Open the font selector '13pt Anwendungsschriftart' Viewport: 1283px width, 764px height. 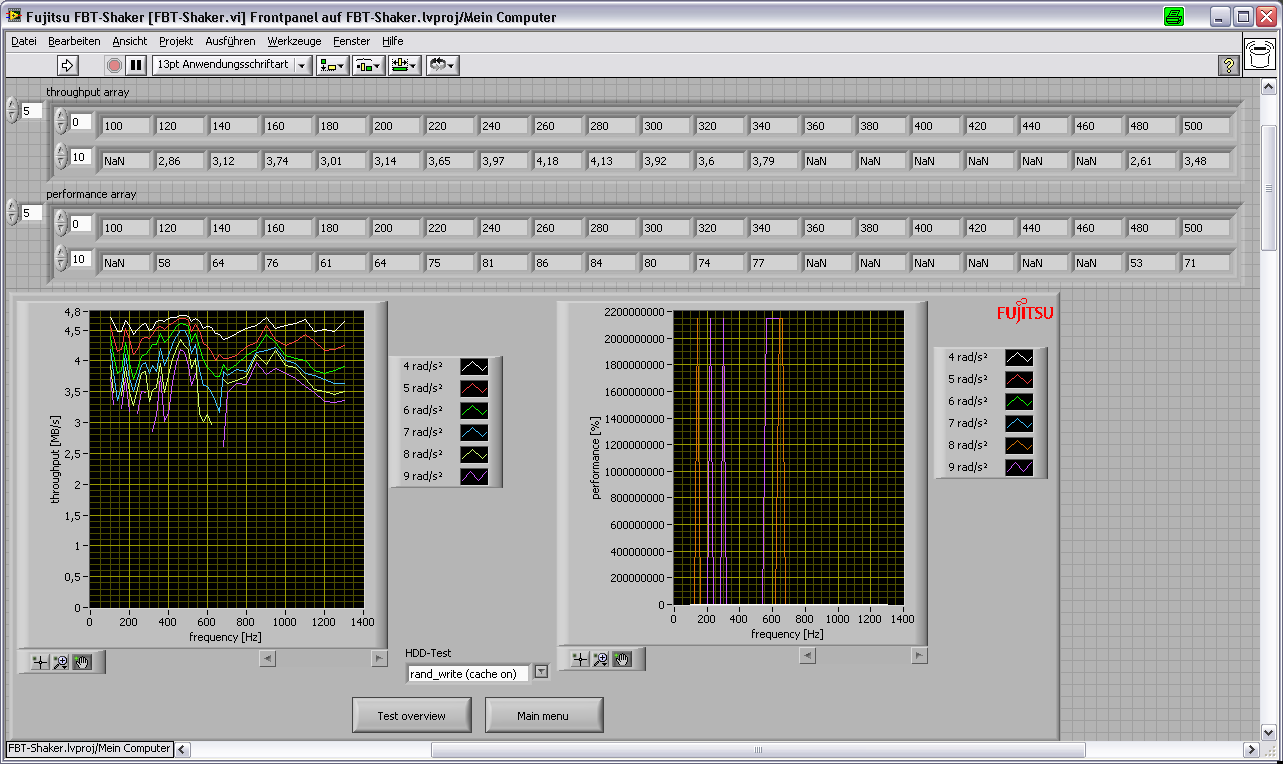(231, 65)
